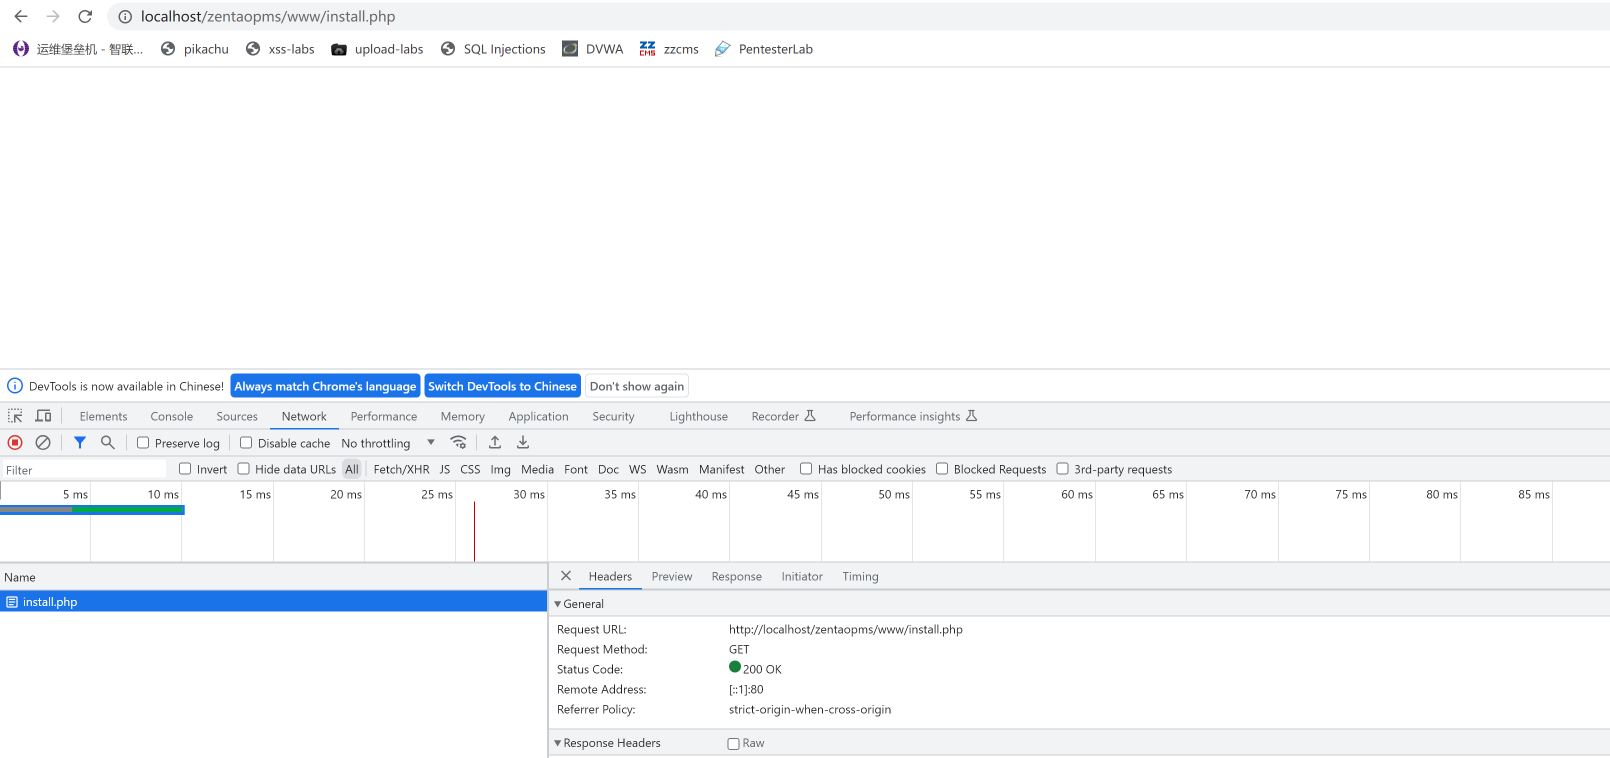Enable the Preserve log checkbox
1610x758 pixels.
(143, 443)
